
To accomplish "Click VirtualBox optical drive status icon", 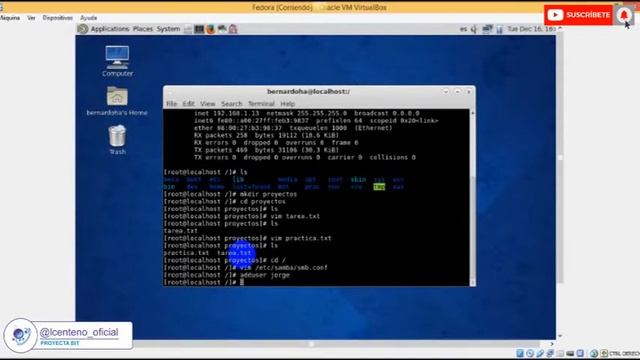I will pos(530,353).
